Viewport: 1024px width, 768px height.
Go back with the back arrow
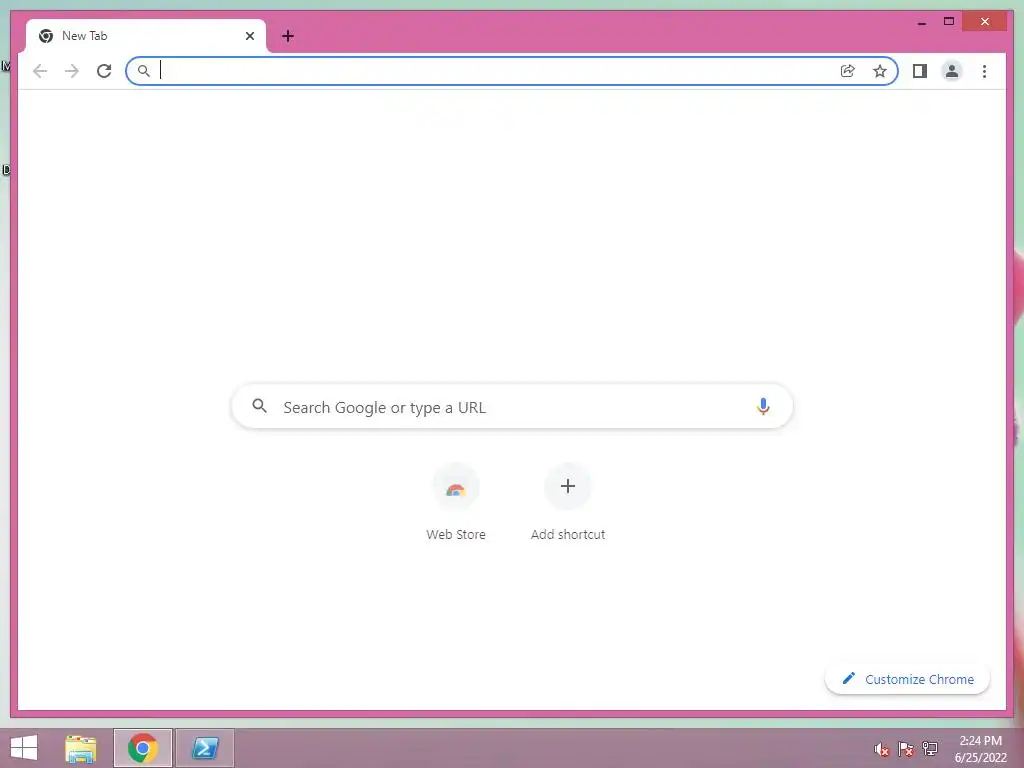coord(40,71)
